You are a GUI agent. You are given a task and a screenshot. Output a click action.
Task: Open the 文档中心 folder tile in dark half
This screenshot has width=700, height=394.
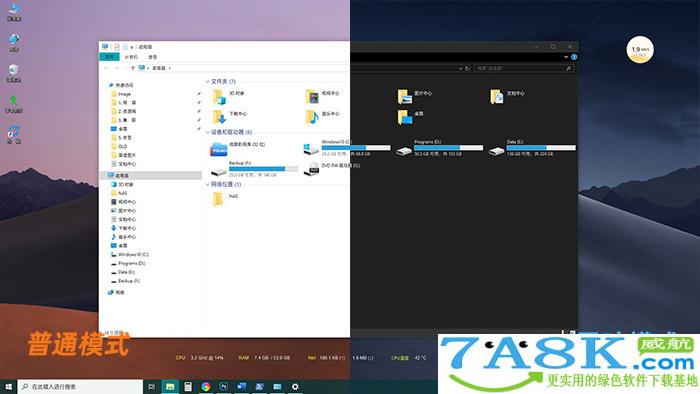click(x=508, y=96)
